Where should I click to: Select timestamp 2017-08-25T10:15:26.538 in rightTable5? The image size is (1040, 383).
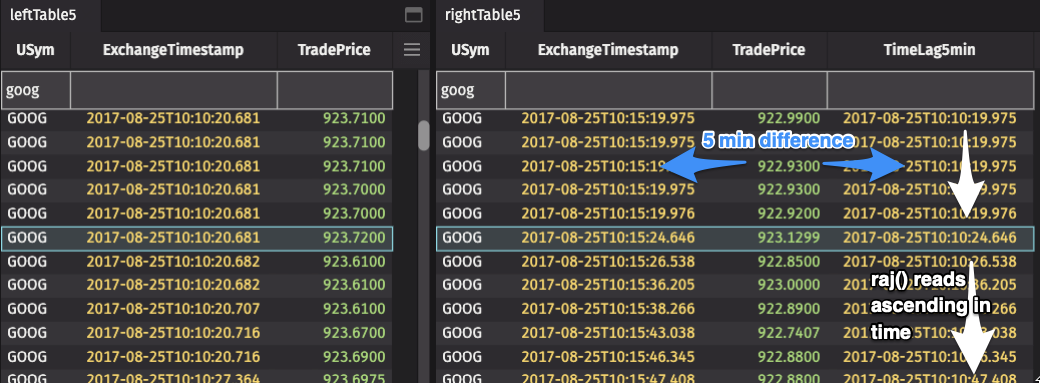tap(608, 262)
